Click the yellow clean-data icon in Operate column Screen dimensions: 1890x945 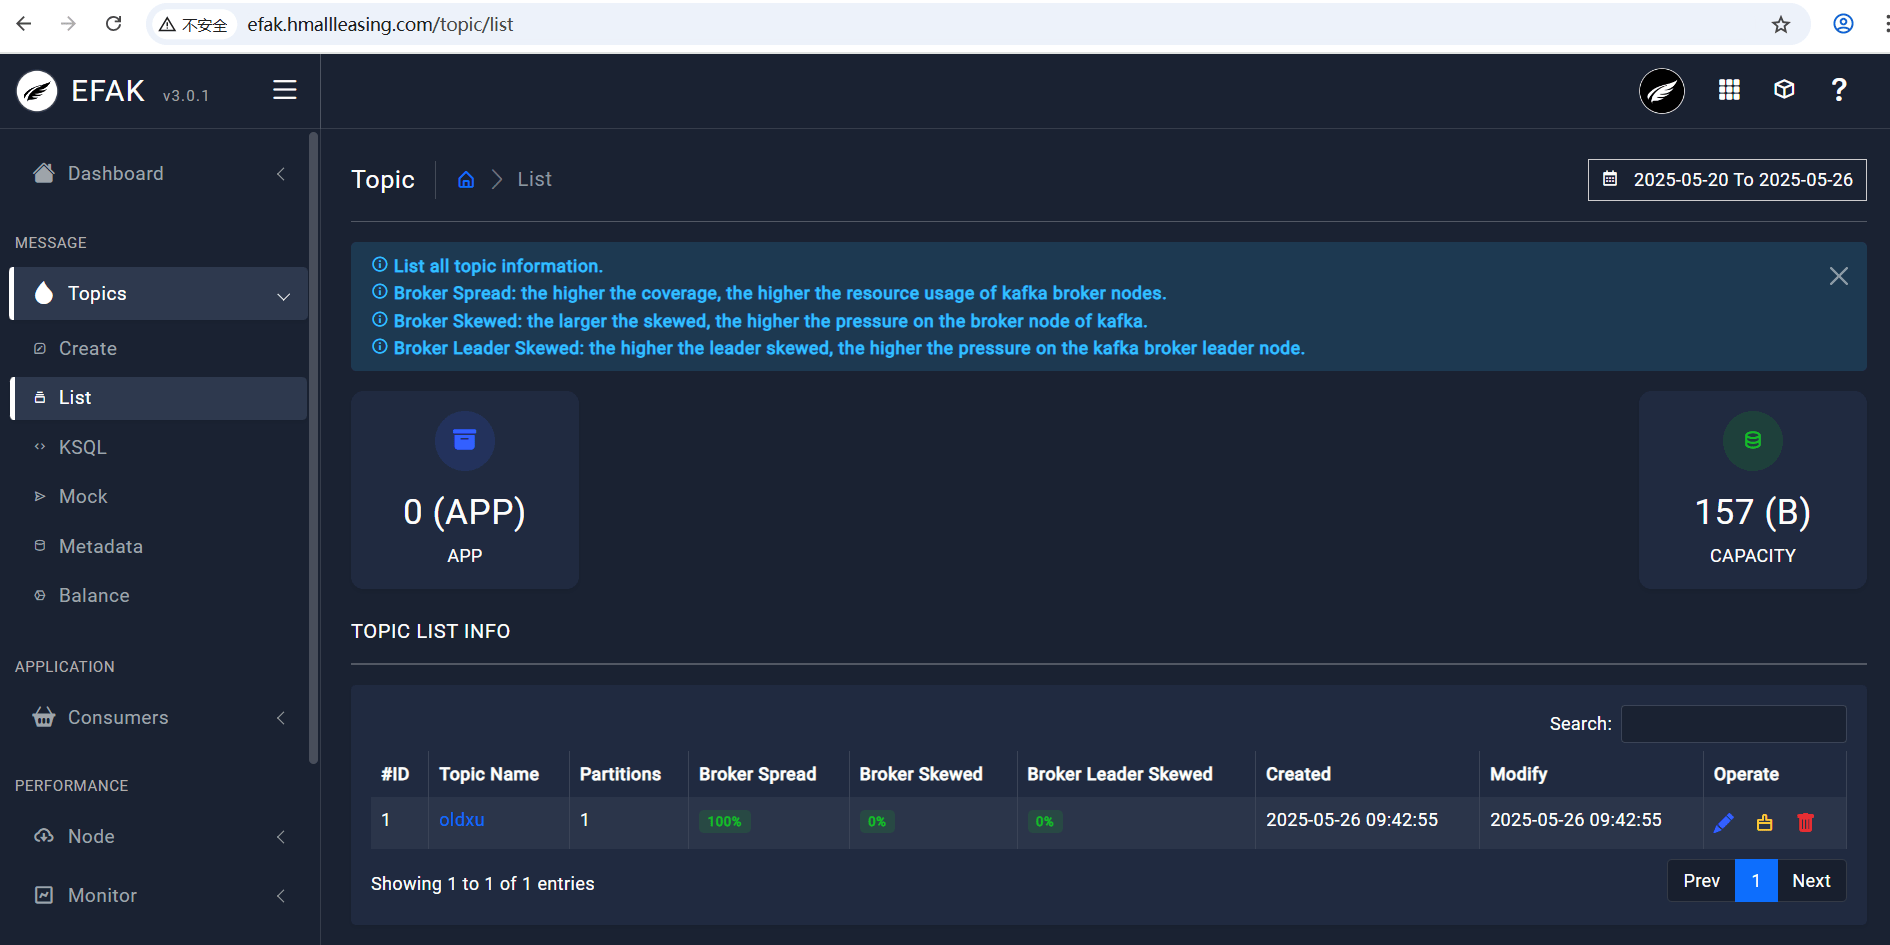pos(1764,822)
